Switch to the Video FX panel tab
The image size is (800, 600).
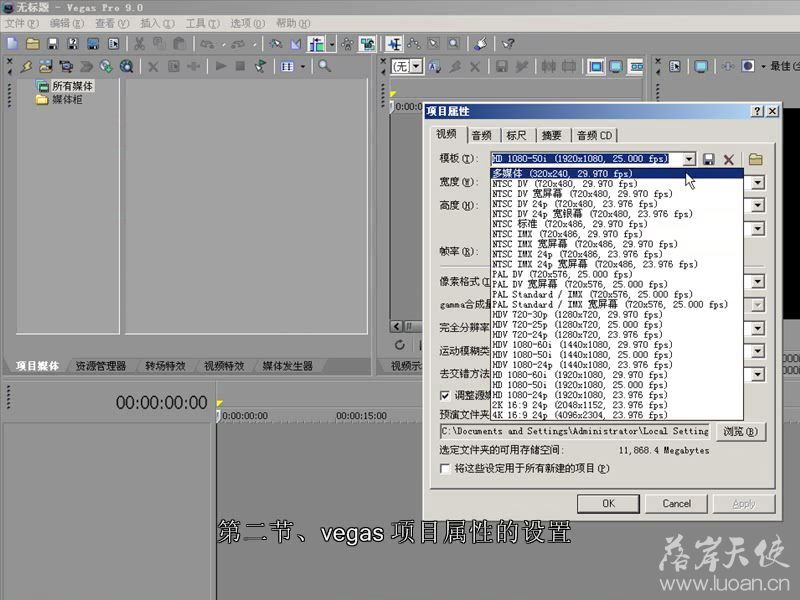[224, 366]
